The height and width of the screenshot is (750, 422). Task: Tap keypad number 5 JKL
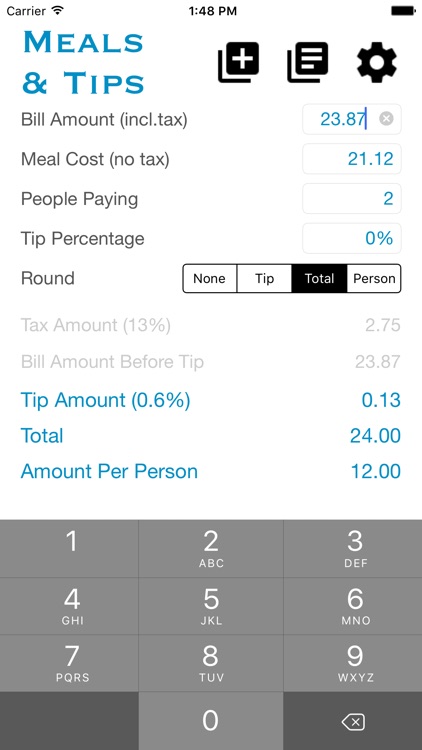click(x=211, y=606)
